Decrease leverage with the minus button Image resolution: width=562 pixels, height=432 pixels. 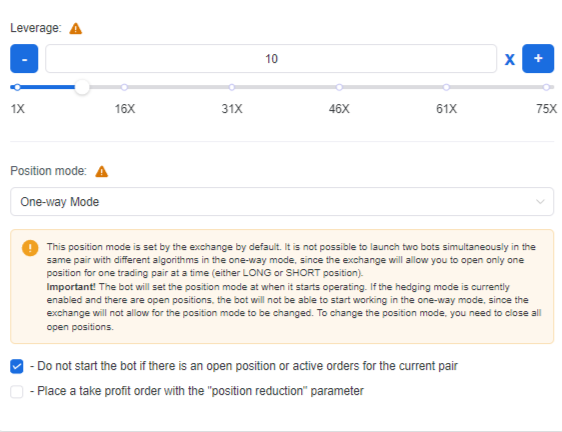point(24,58)
